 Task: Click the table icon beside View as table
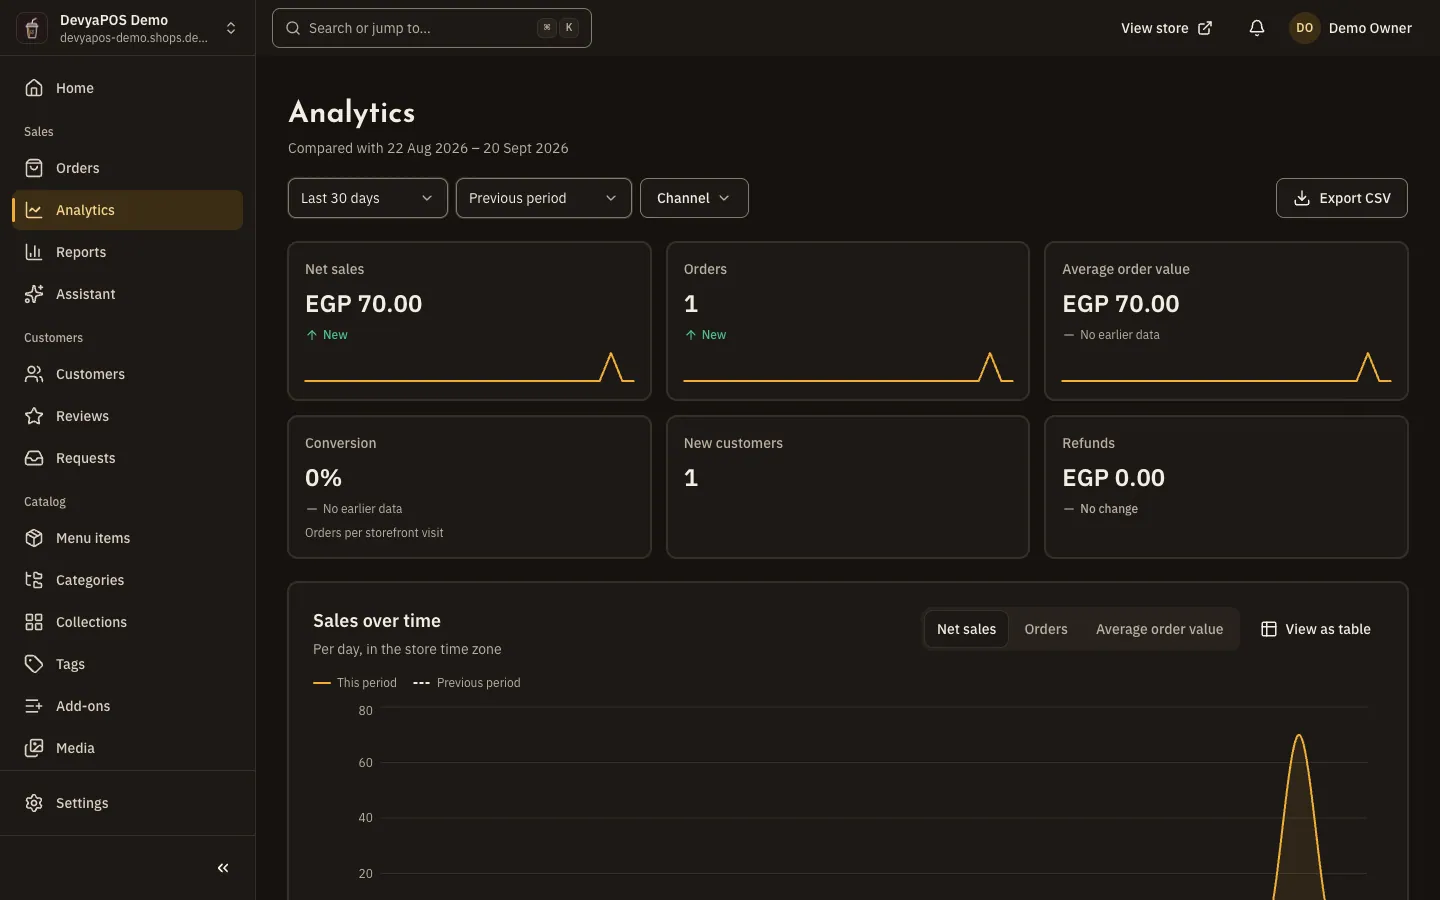pyautogui.click(x=1269, y=629)
